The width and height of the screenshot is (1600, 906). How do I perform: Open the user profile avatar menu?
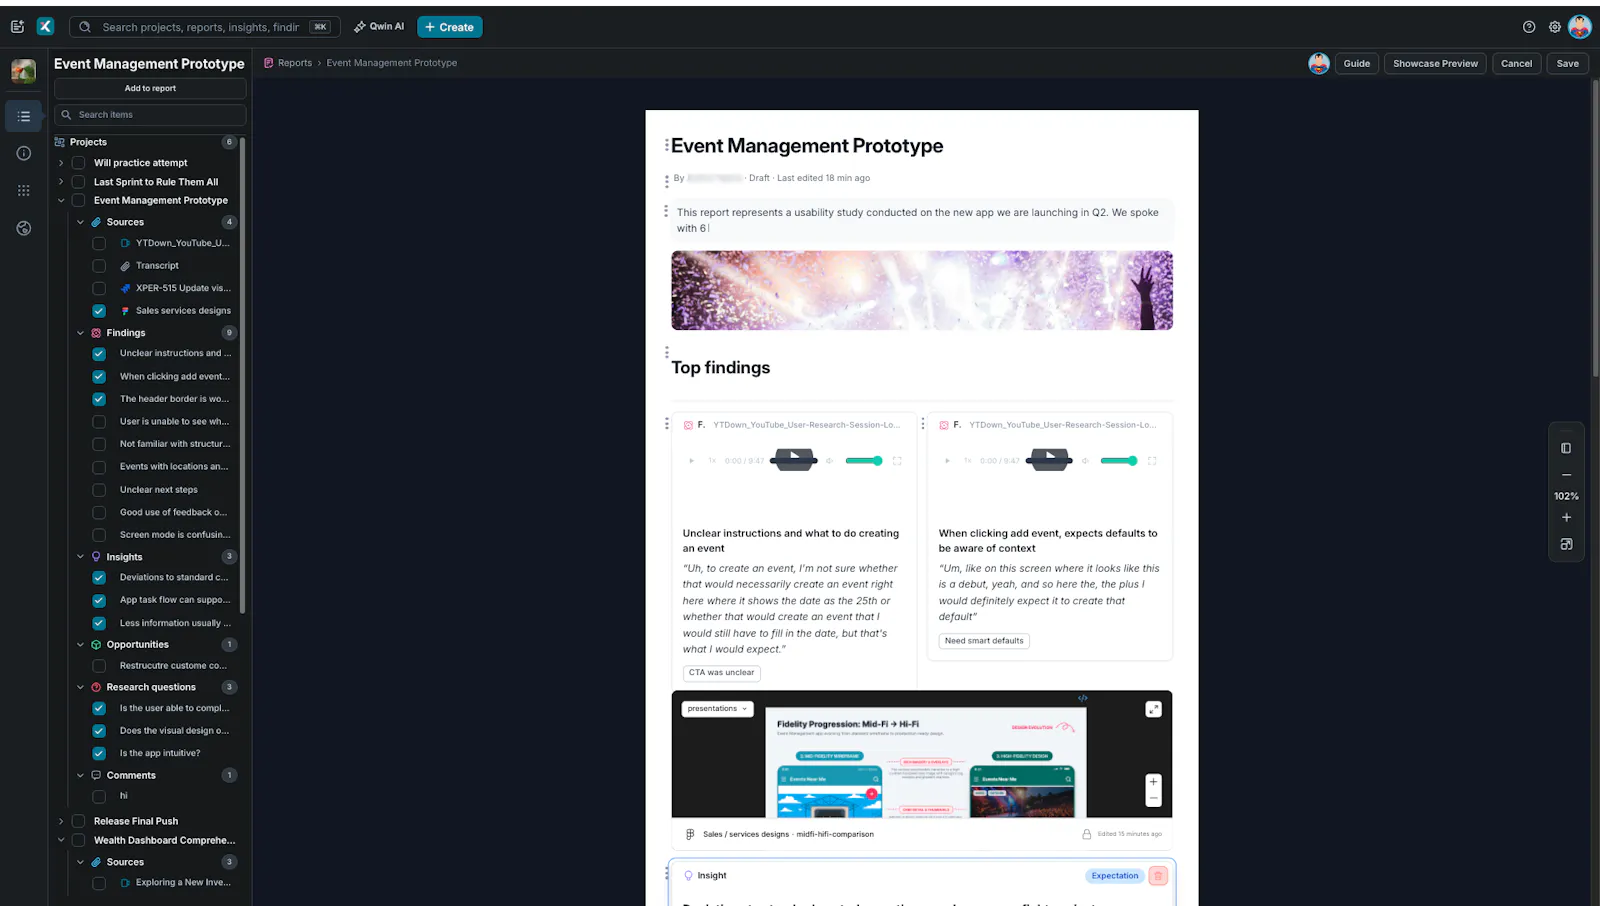1580,27
